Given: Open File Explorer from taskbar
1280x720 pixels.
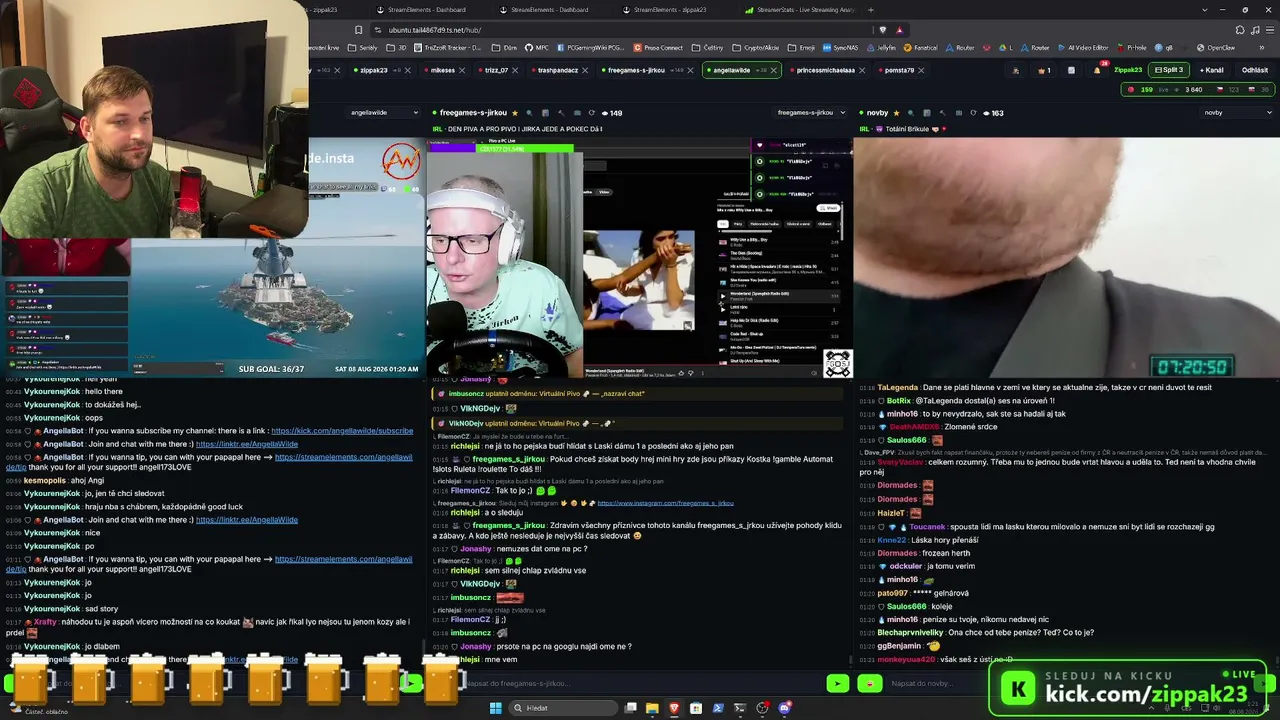Looking at the screenshot, I should click(x=652, y=708).
